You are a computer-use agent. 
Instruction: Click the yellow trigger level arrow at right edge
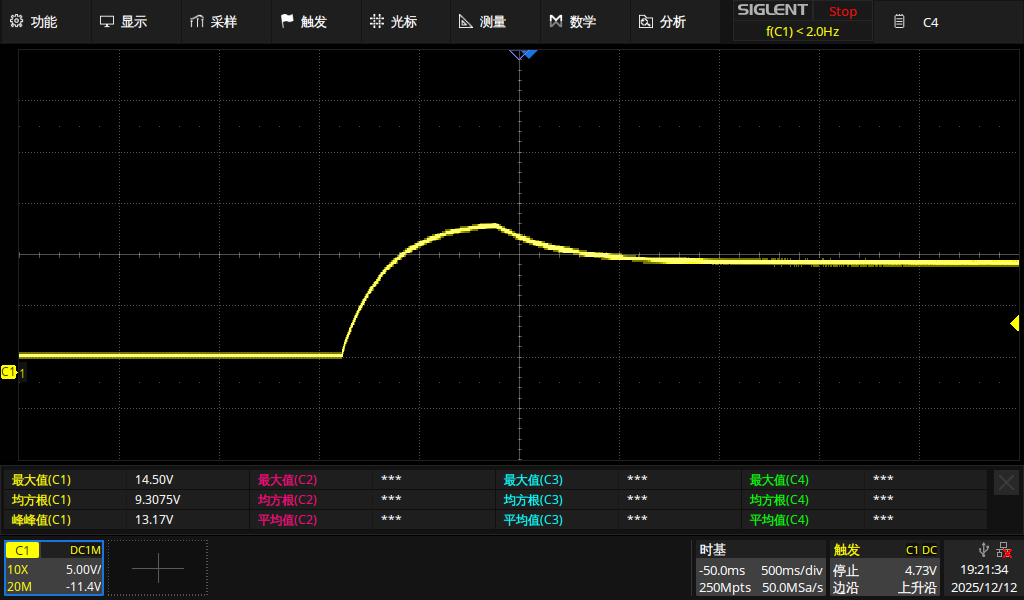pos(1014,323)
